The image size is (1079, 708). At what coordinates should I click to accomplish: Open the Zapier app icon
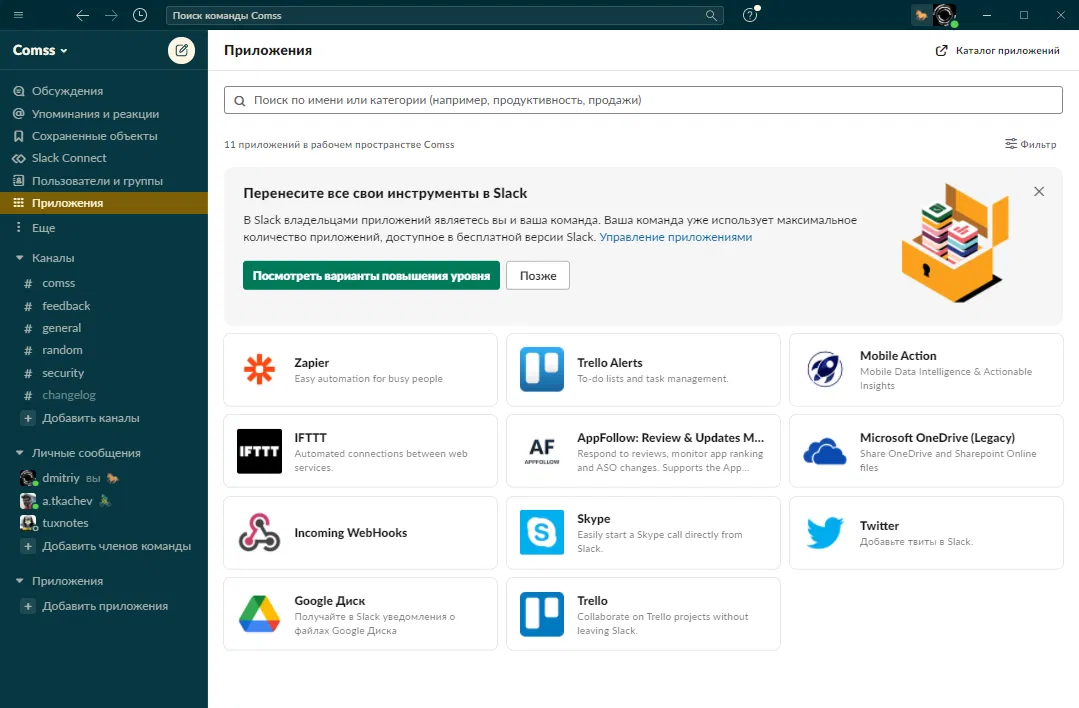260,370
